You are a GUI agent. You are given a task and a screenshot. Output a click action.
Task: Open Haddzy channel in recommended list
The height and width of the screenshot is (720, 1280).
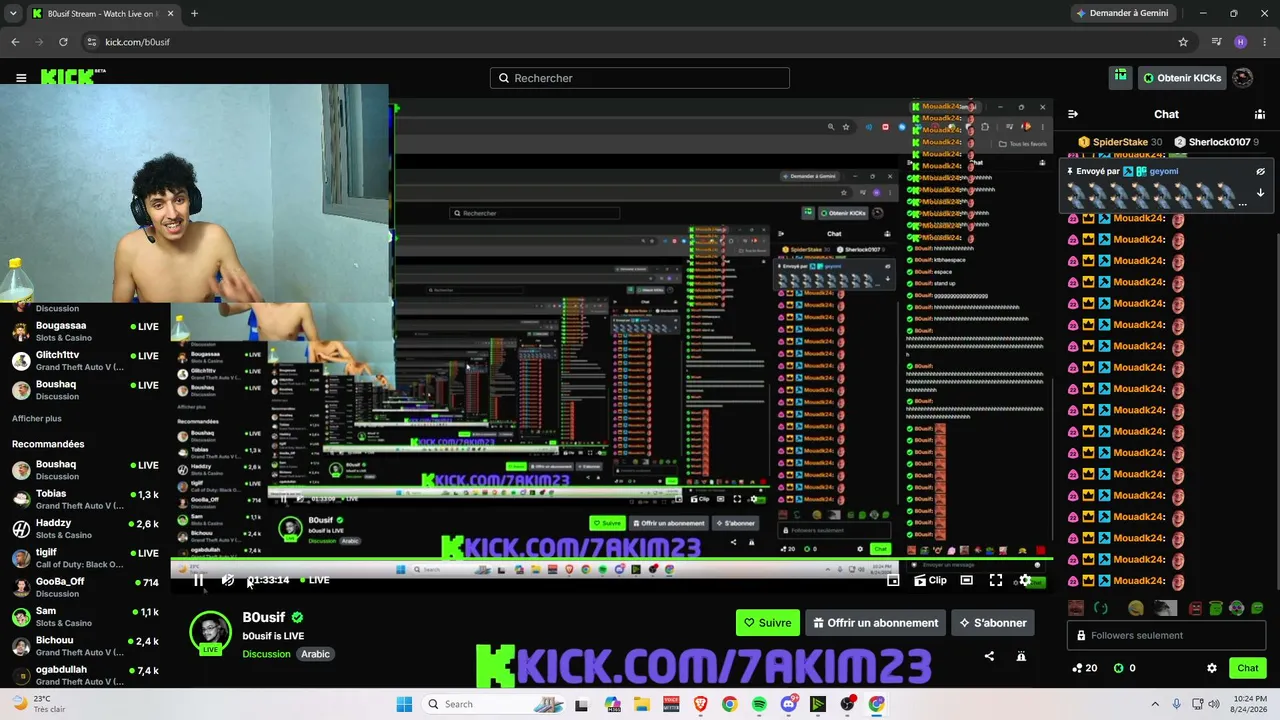click(85, 529)
